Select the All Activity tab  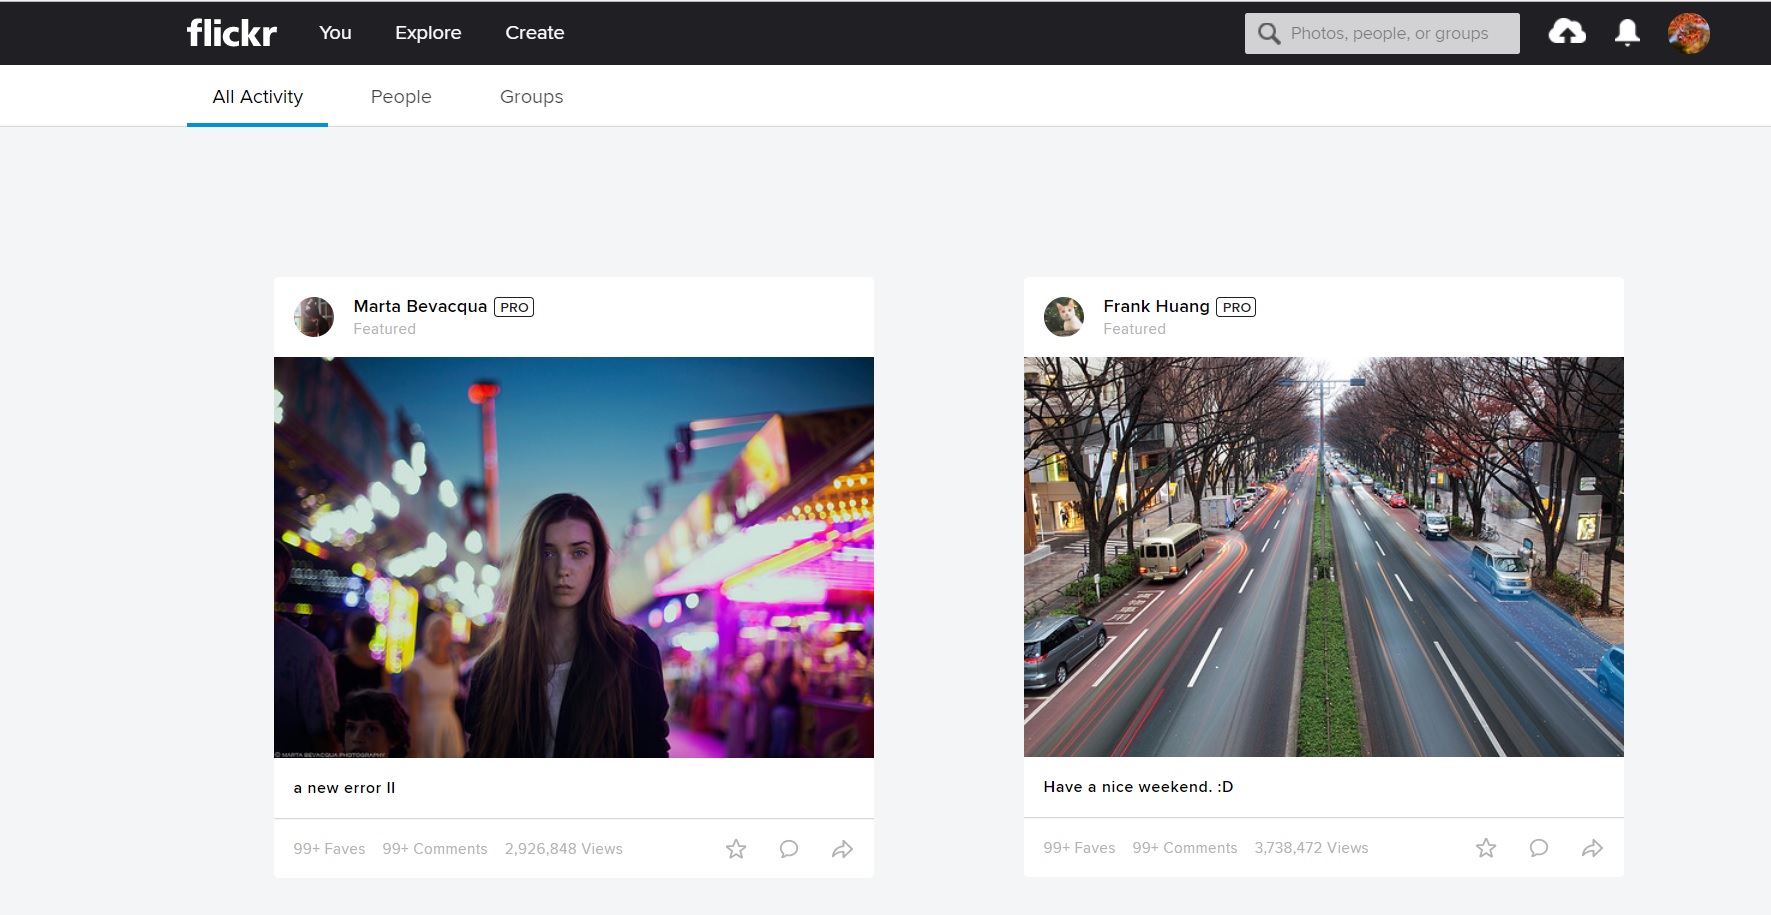pos(257,97)
